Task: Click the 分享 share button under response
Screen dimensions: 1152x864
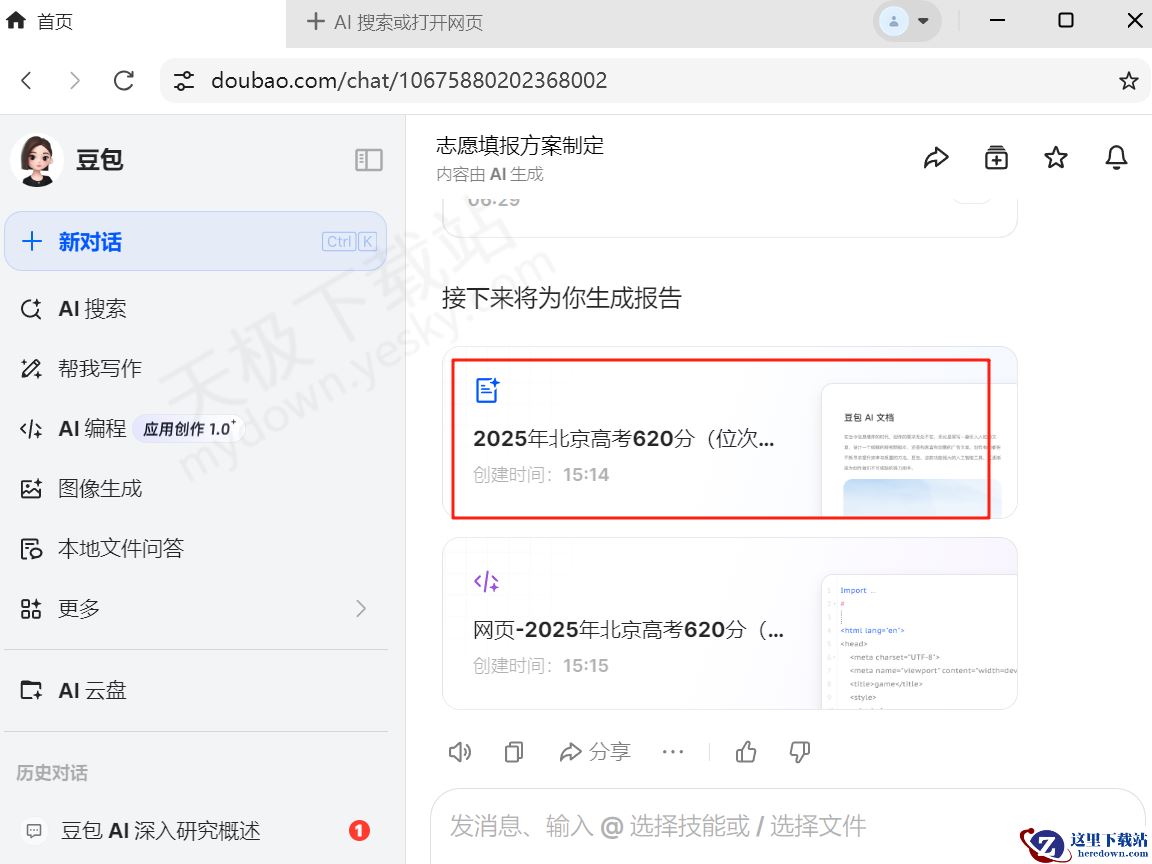Action: [x=595, y=752]
